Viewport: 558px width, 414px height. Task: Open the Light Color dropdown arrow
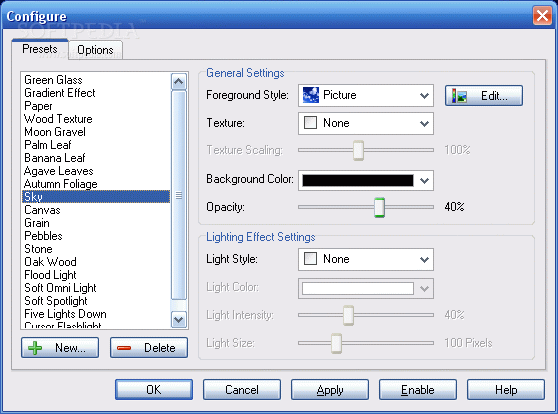[424, 288]
